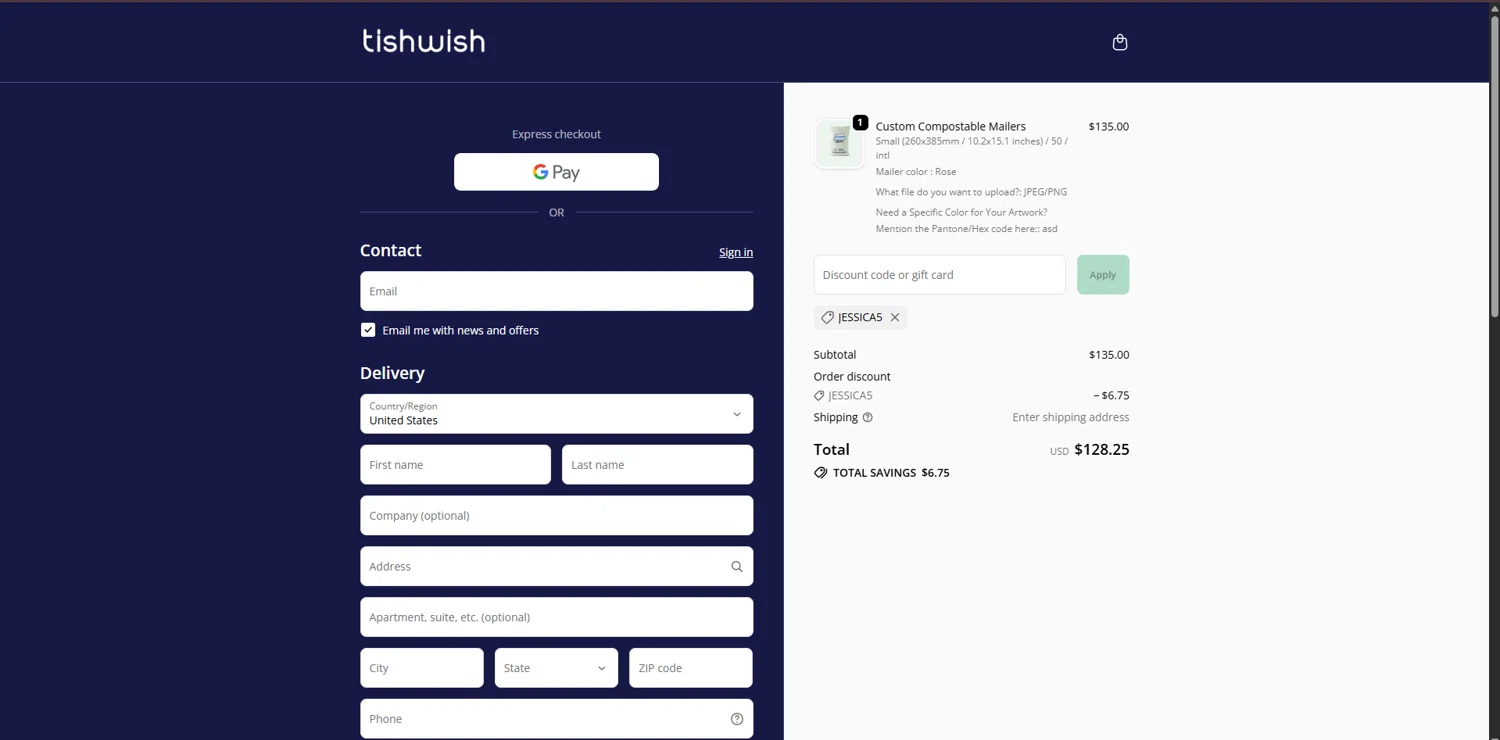Click the Phone input field

[x=556, y=719]
